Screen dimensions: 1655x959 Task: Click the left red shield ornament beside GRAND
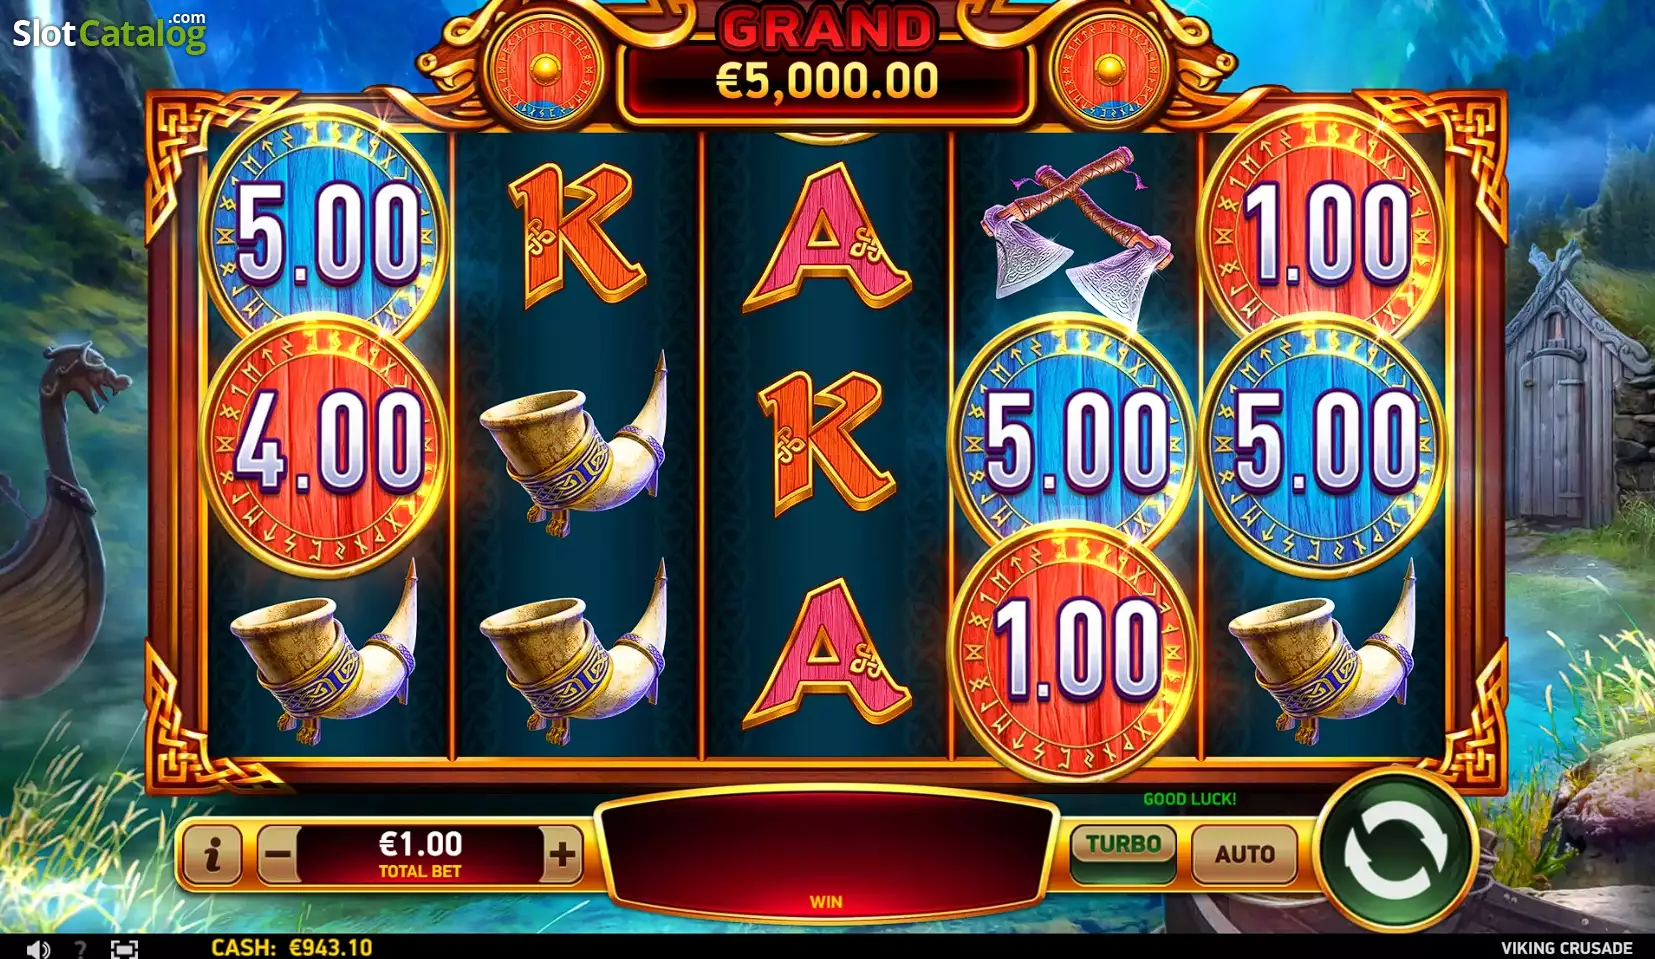coord(545,70)
